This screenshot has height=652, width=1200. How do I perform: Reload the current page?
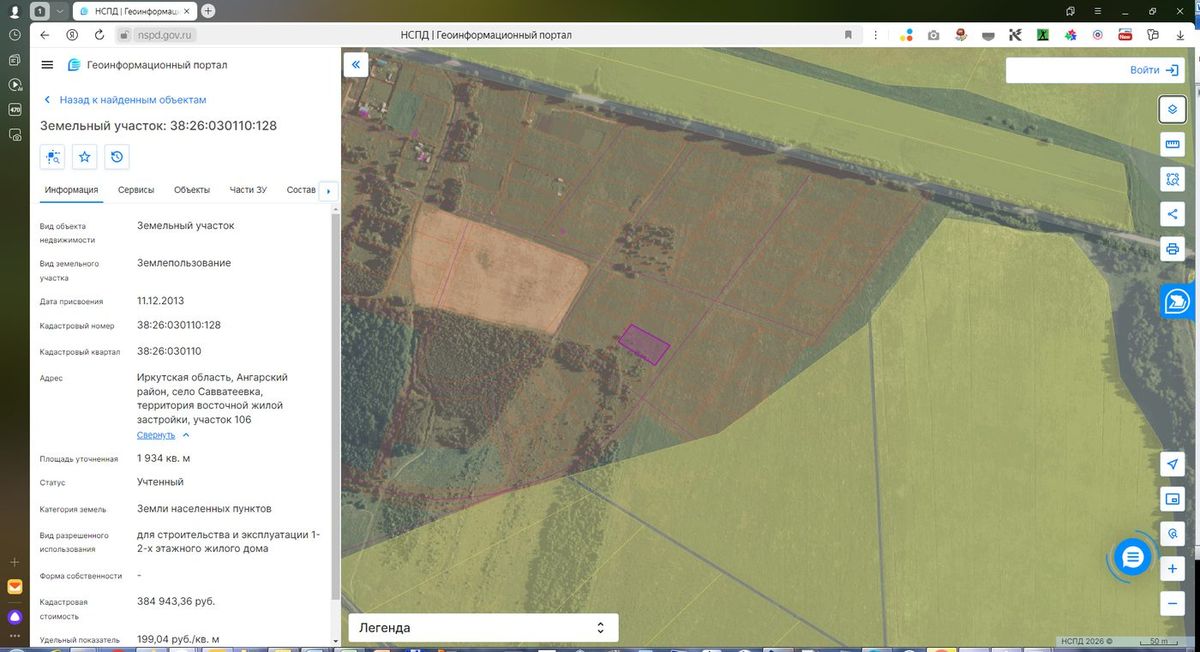99,35
